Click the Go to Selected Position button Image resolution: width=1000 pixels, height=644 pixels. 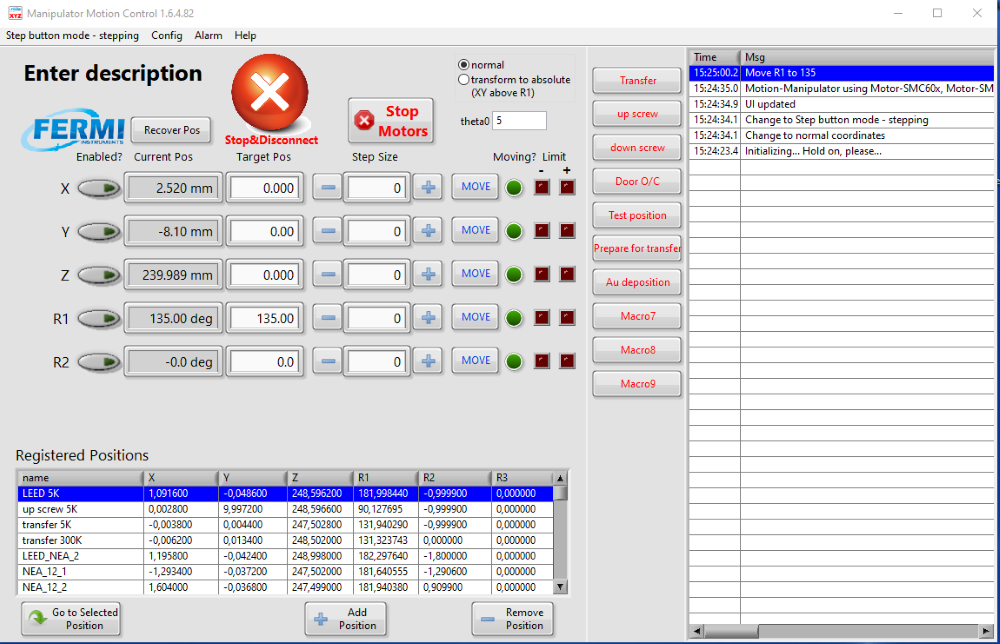(71, 619)
